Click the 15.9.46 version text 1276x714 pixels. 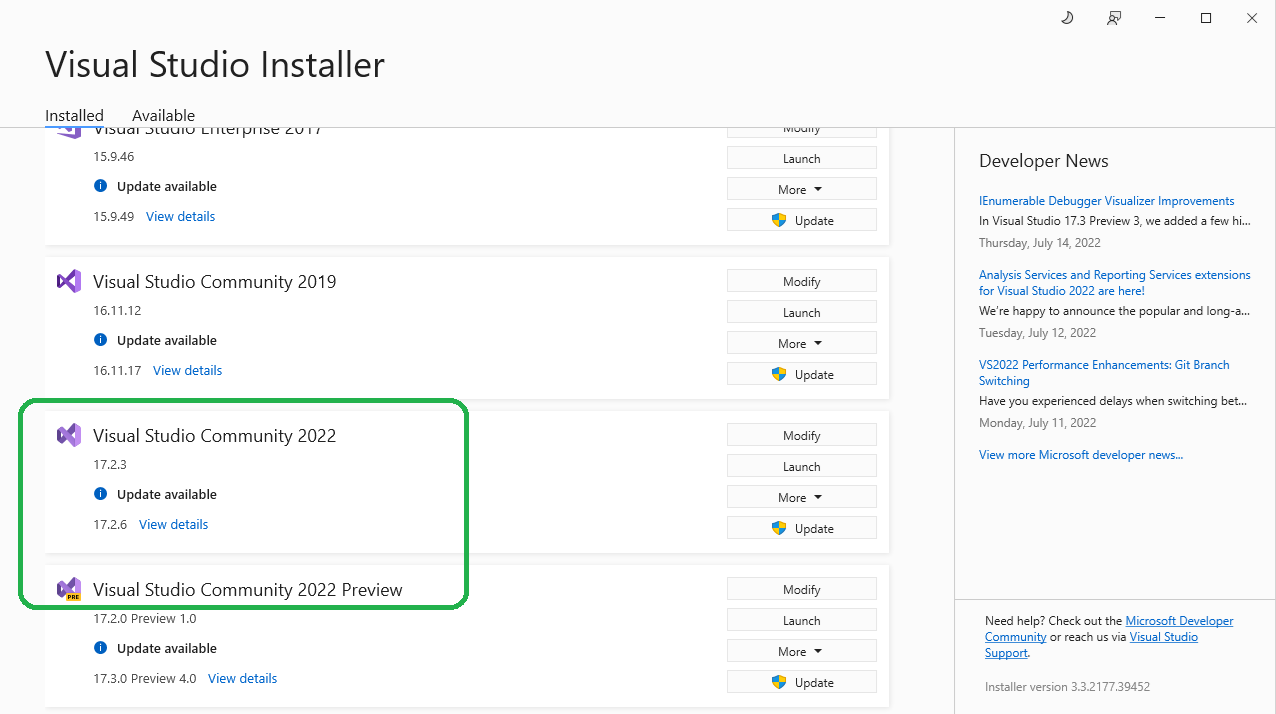pos(113,157)
